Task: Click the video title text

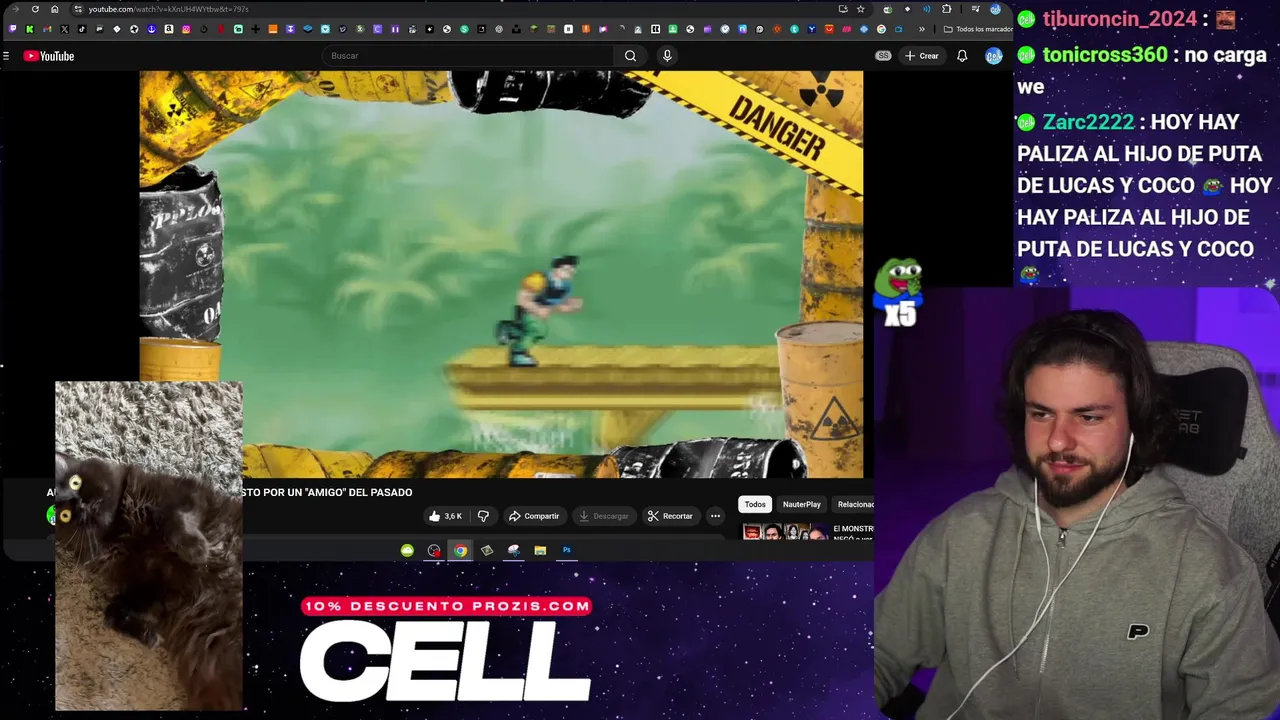Action: (x=327, y=492)
